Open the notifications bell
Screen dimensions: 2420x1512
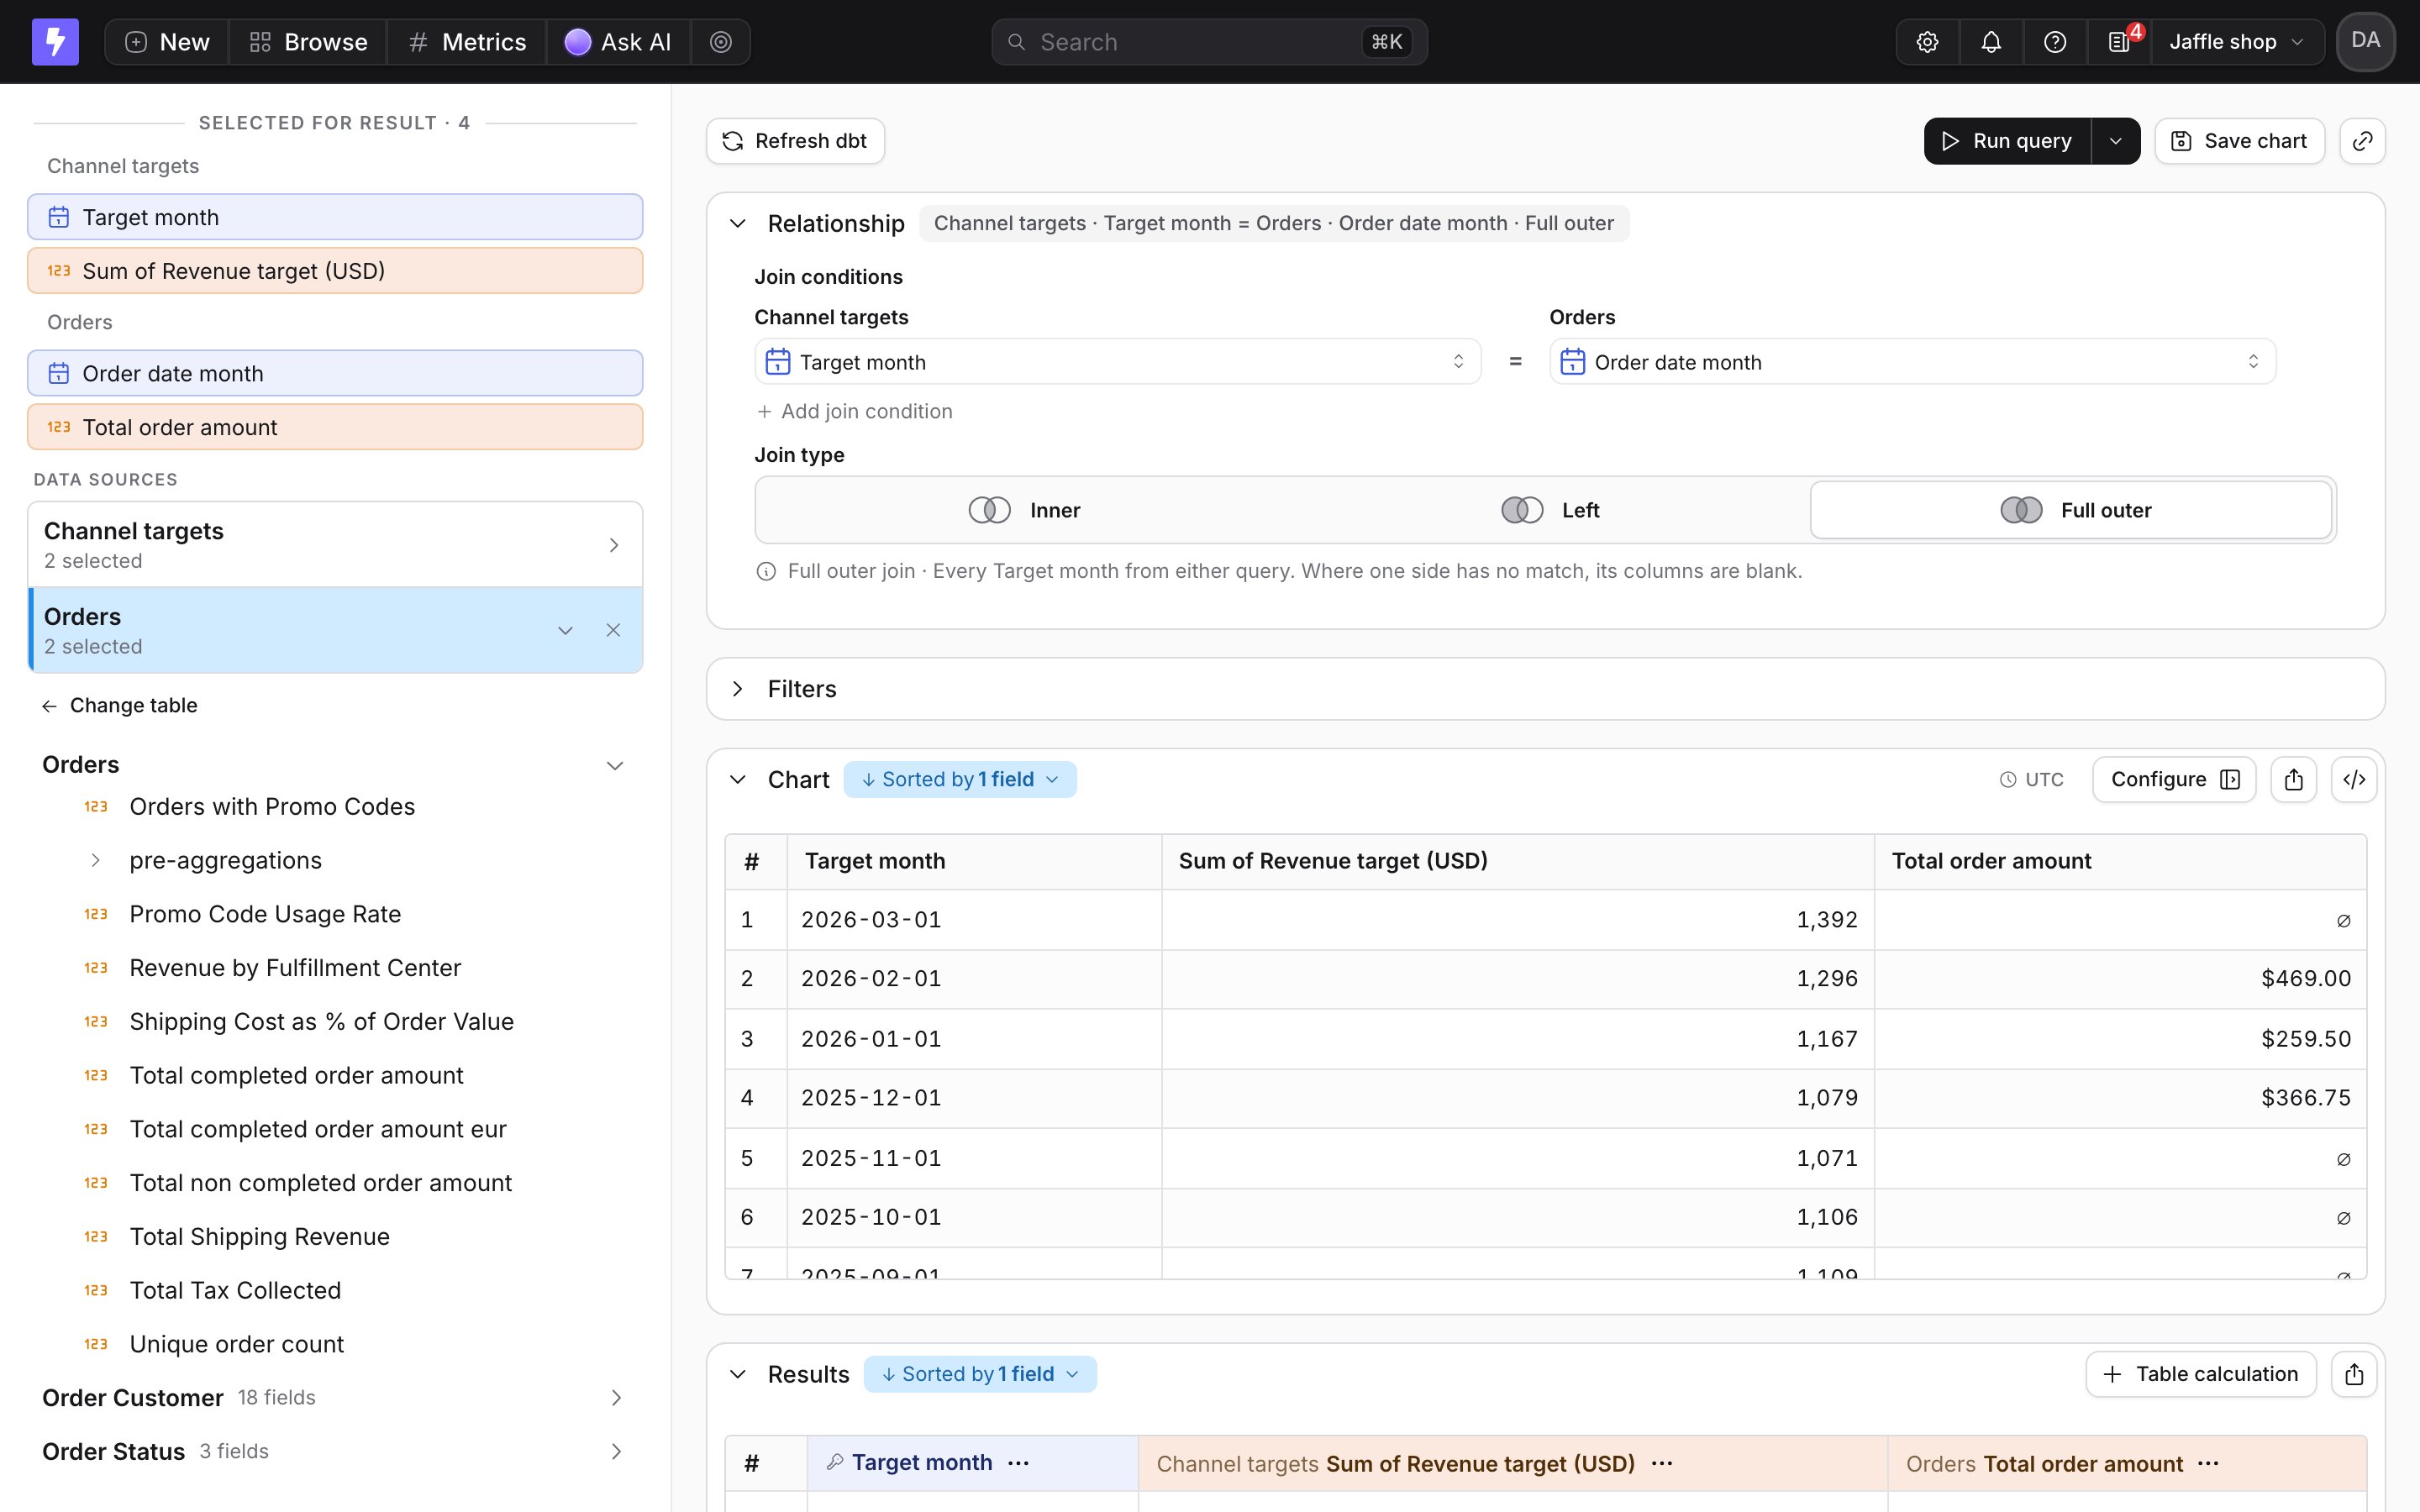coord(1991,42)
